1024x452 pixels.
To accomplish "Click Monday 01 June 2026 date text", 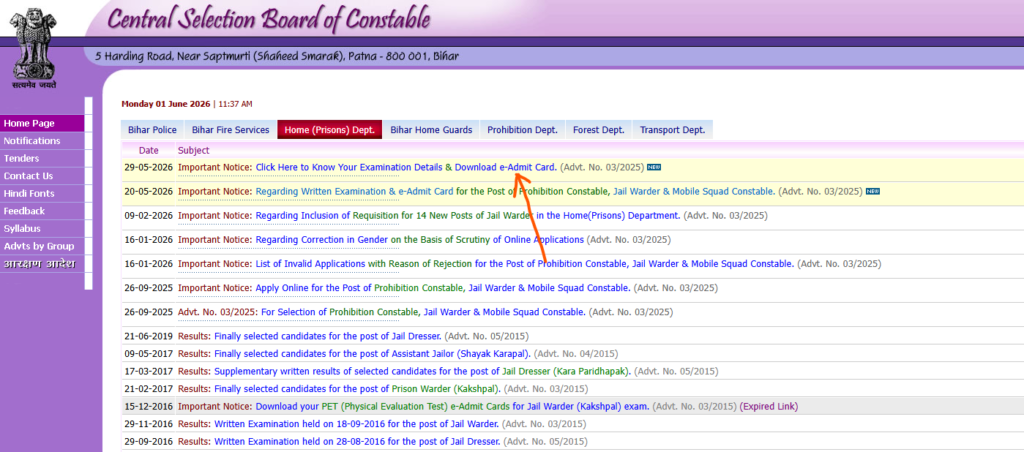I will [x=167, y=104].
